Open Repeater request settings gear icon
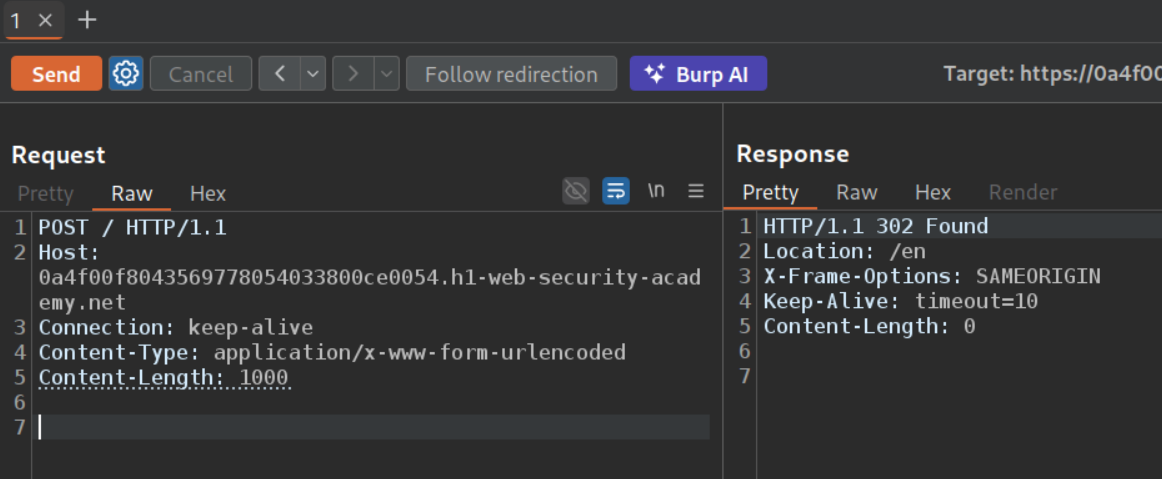The image size is (1162, 479). (x=125, y=74)
